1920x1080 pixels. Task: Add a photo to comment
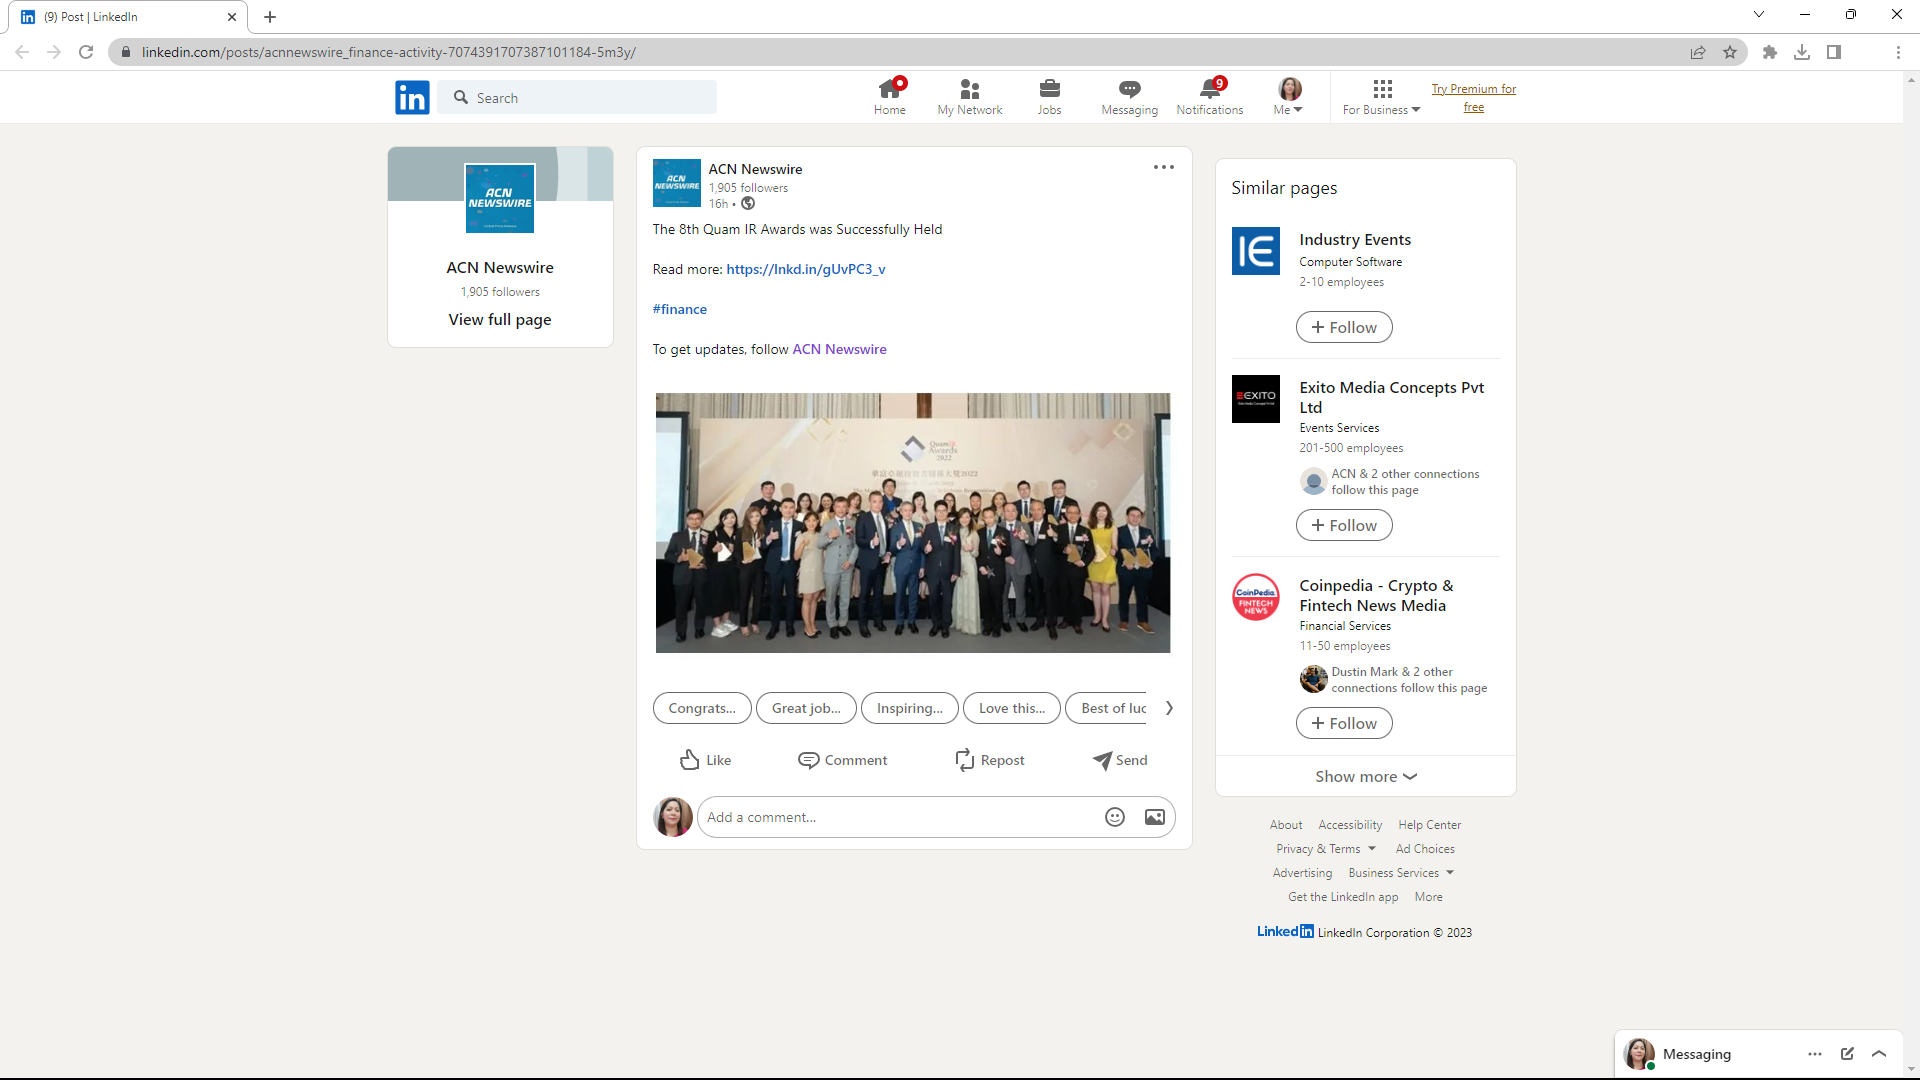pos(1154,817)
